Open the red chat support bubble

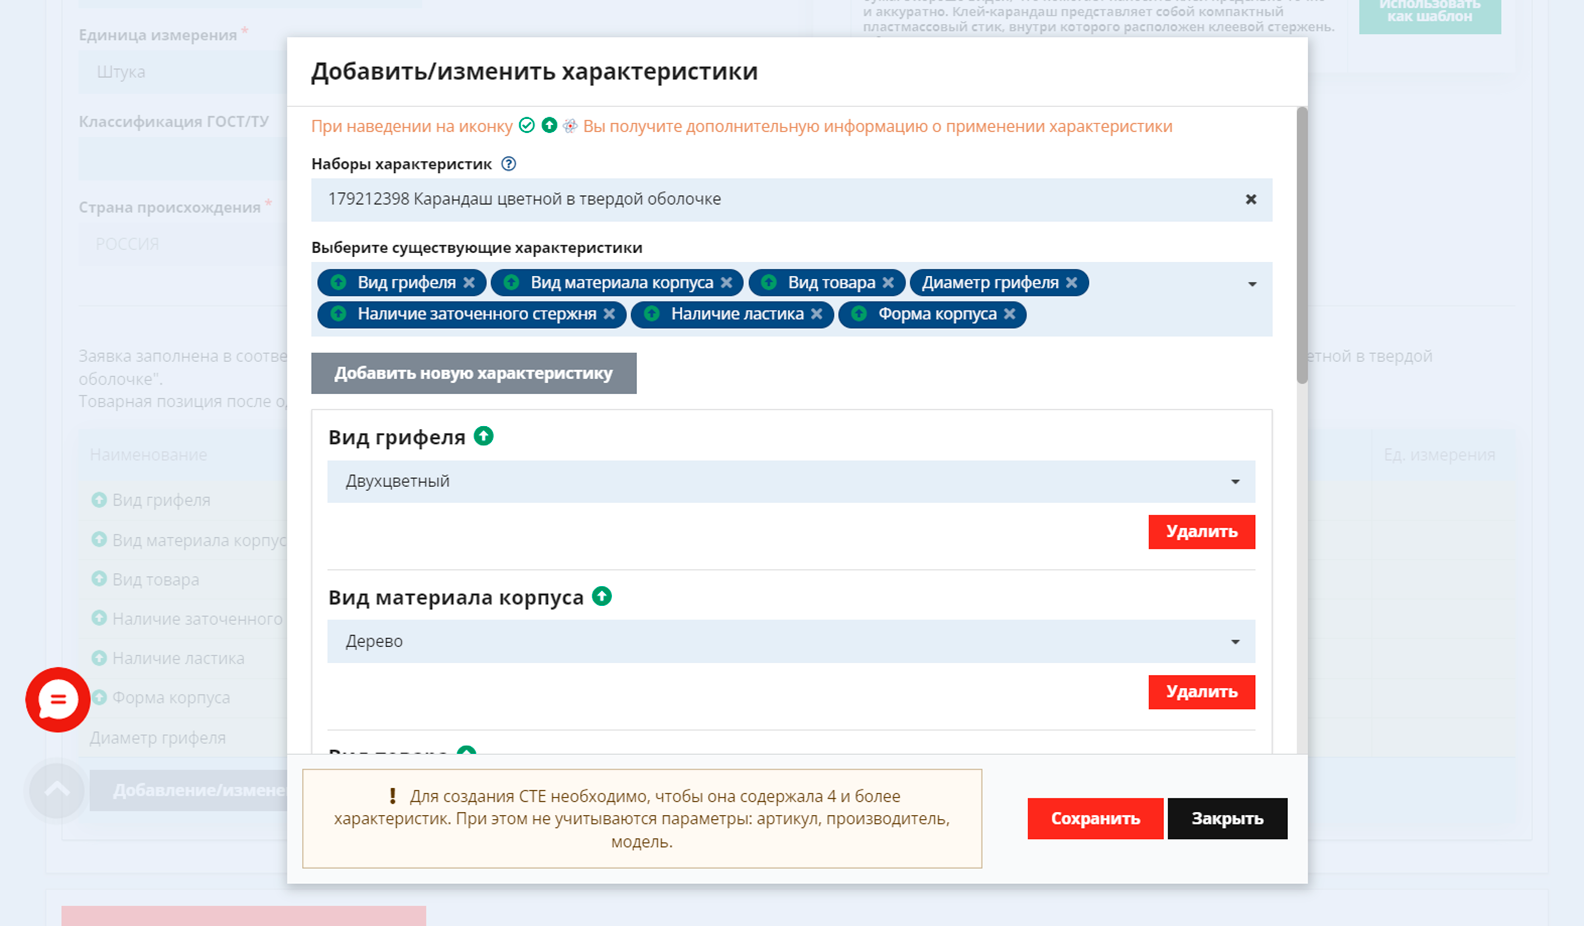tap(58, 699)
